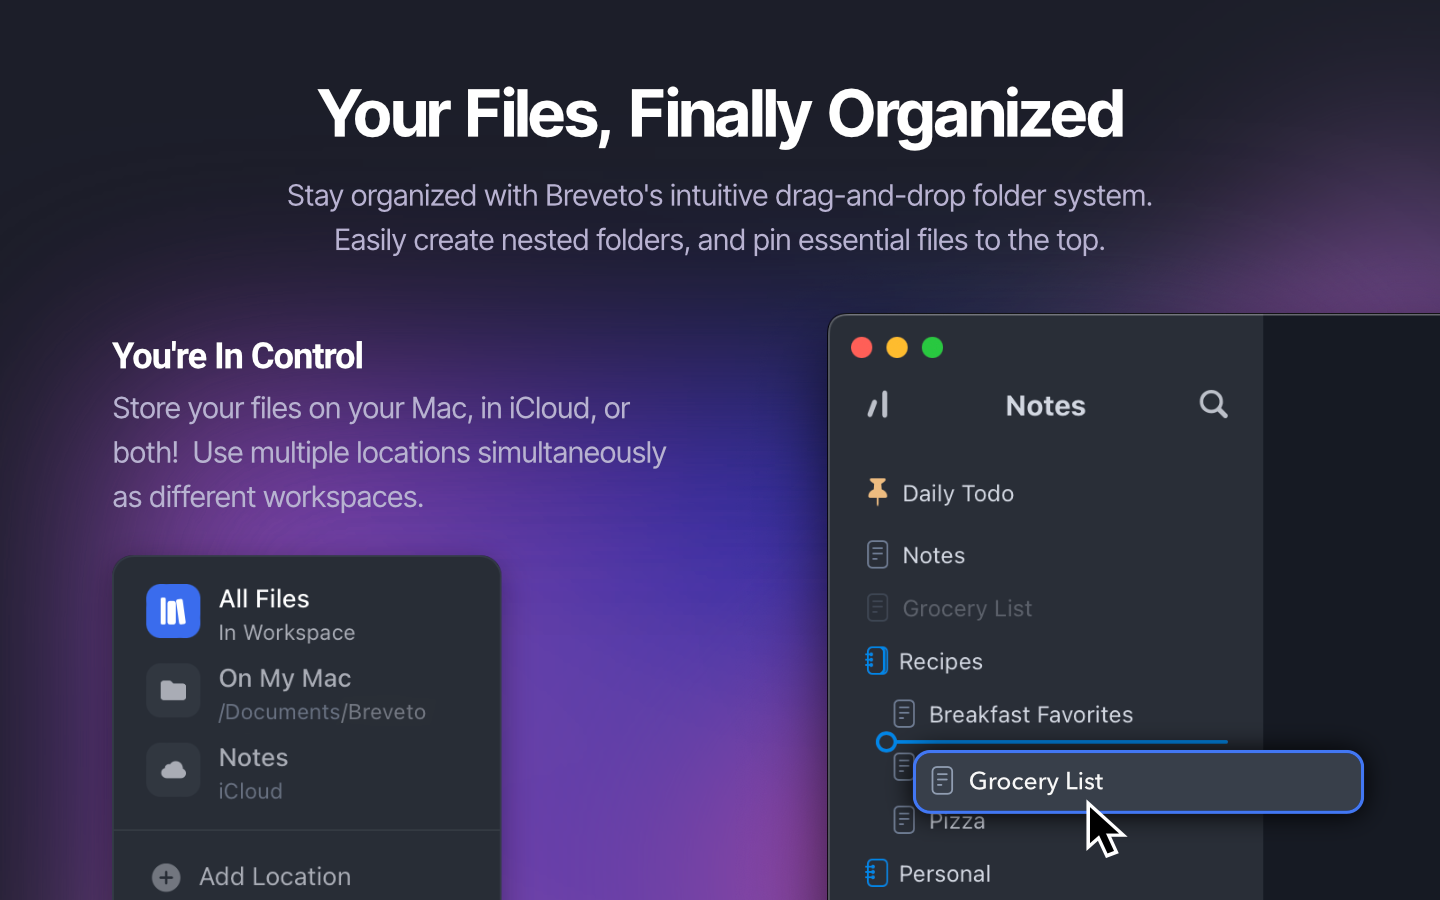Click the pin icon next to Daily Todo
Screen dimensions: 1440x900
point(877,492)
